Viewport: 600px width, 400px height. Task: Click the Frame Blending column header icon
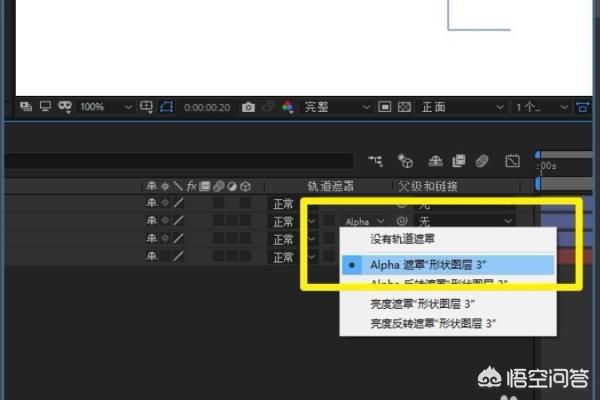tap(204, 186)
